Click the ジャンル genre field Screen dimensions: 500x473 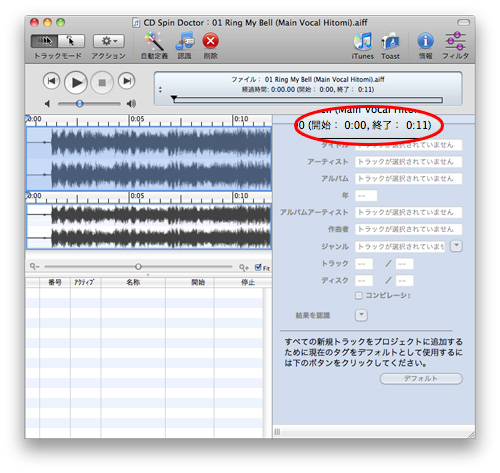400,247
